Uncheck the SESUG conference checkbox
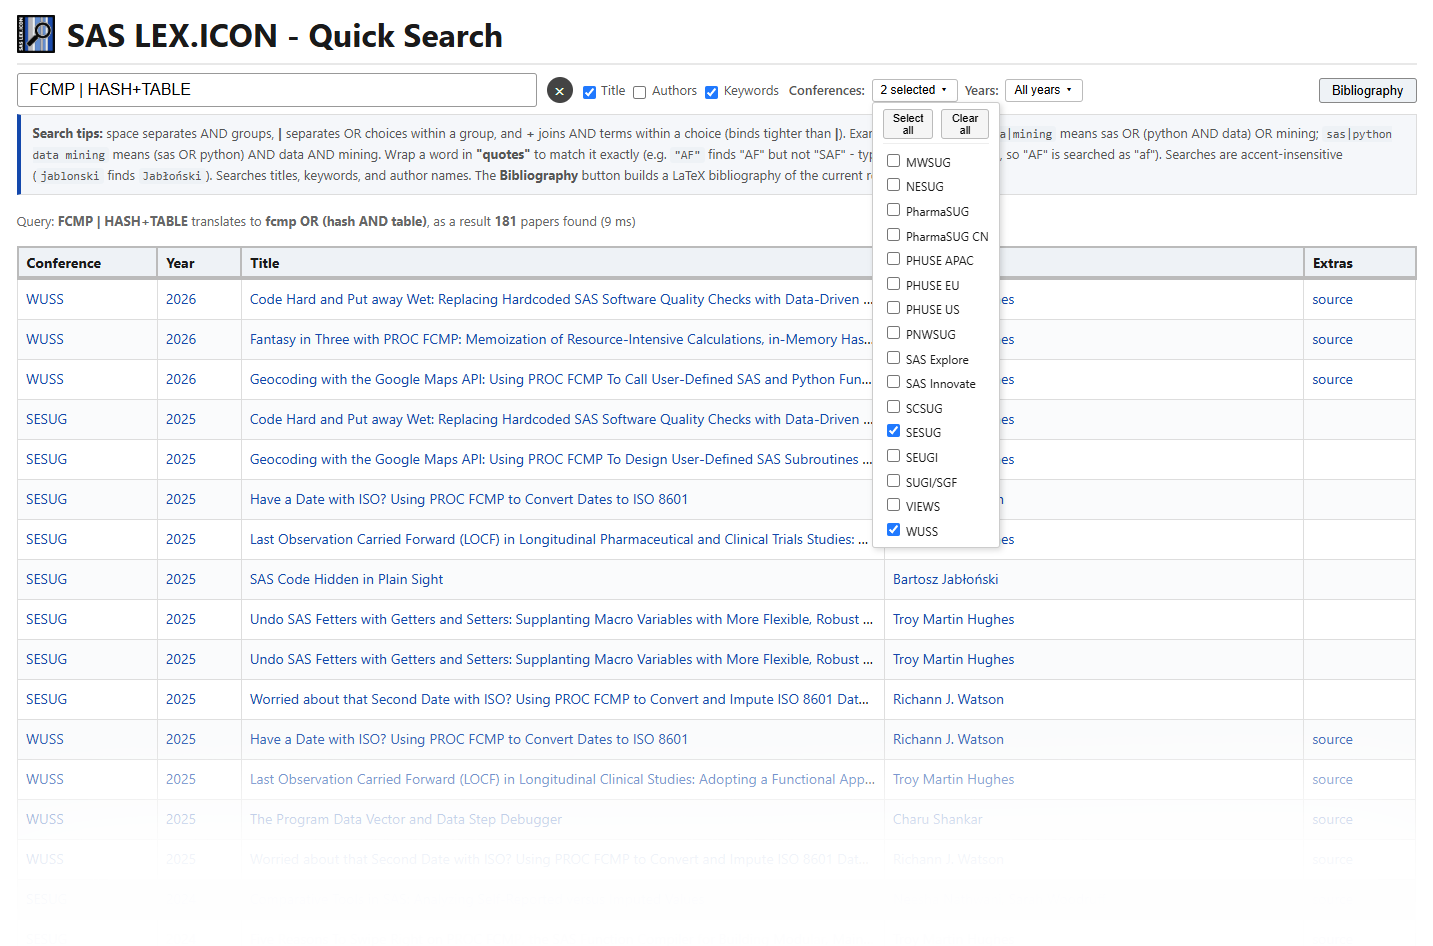Viewport: 1433px width, 946px height. [894, 431]
